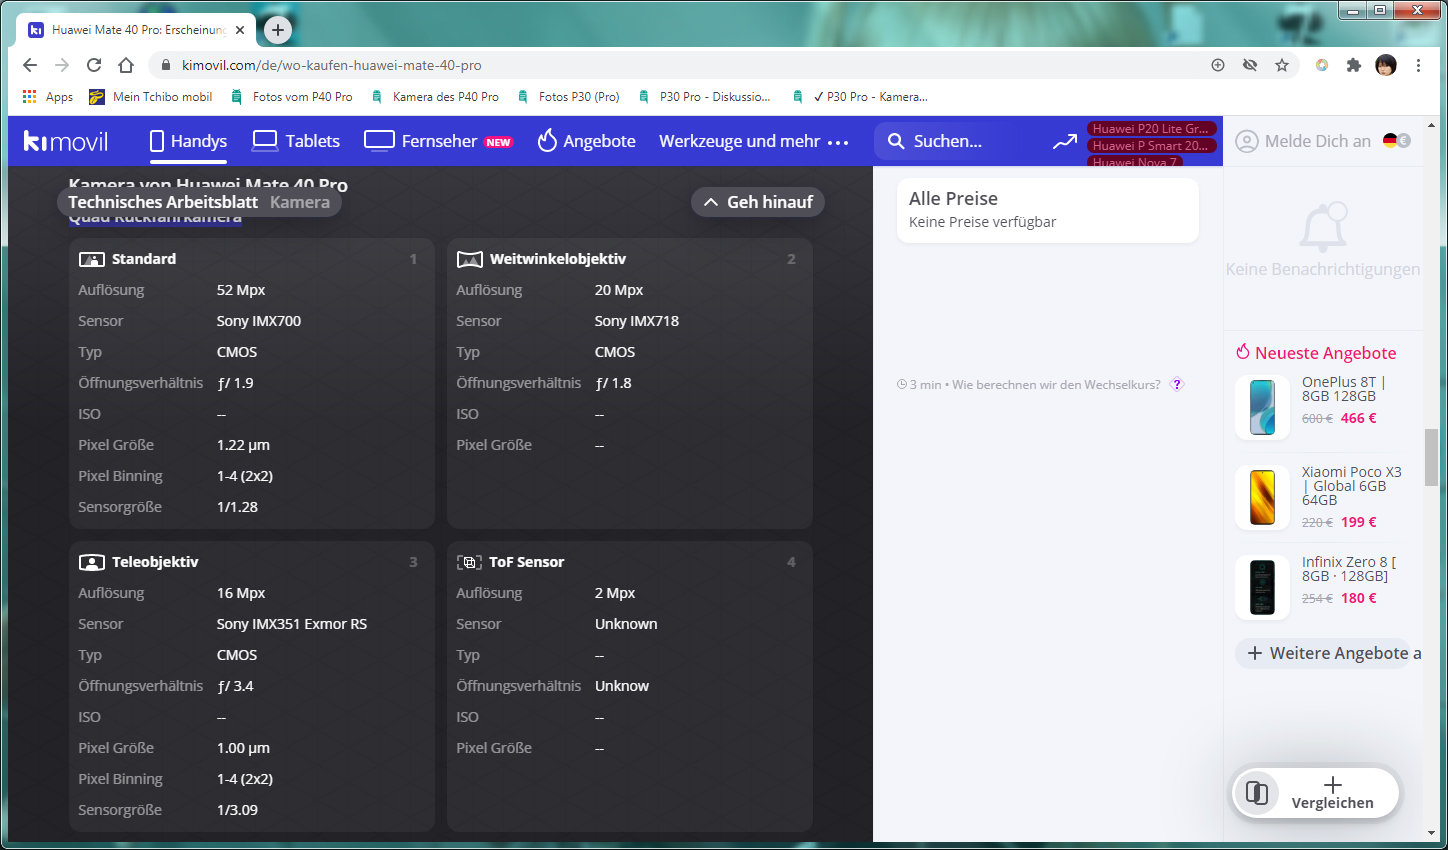This screenshot has width=1448, height=850.
Task: Click the Sony IMX718 sensor value
Action: tap(637, 321)
